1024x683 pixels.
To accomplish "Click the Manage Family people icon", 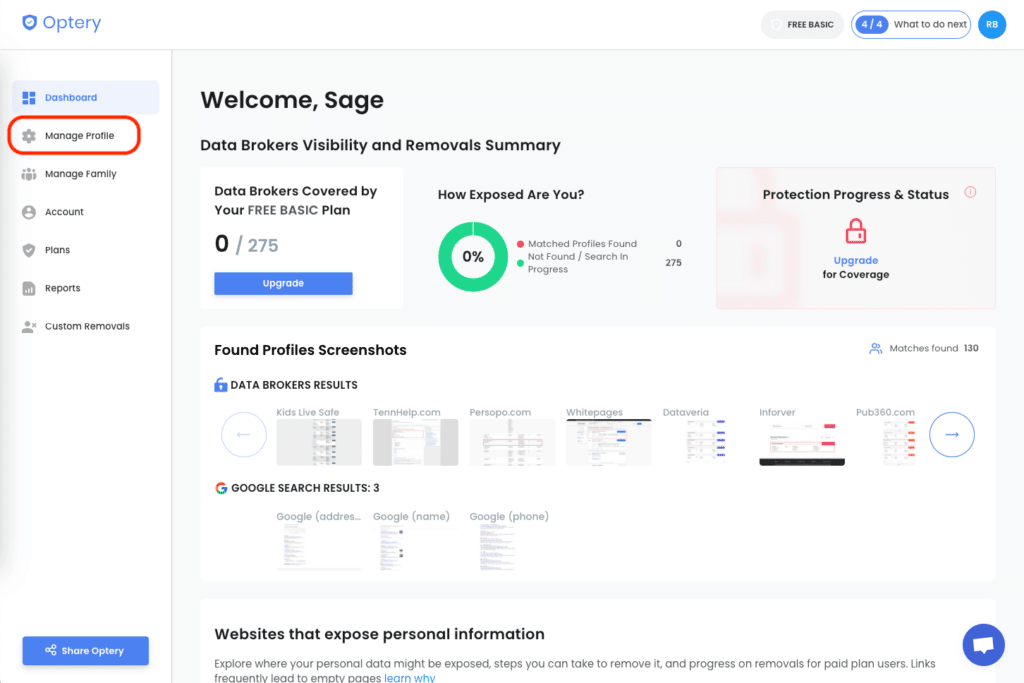I will click(29, 174).
